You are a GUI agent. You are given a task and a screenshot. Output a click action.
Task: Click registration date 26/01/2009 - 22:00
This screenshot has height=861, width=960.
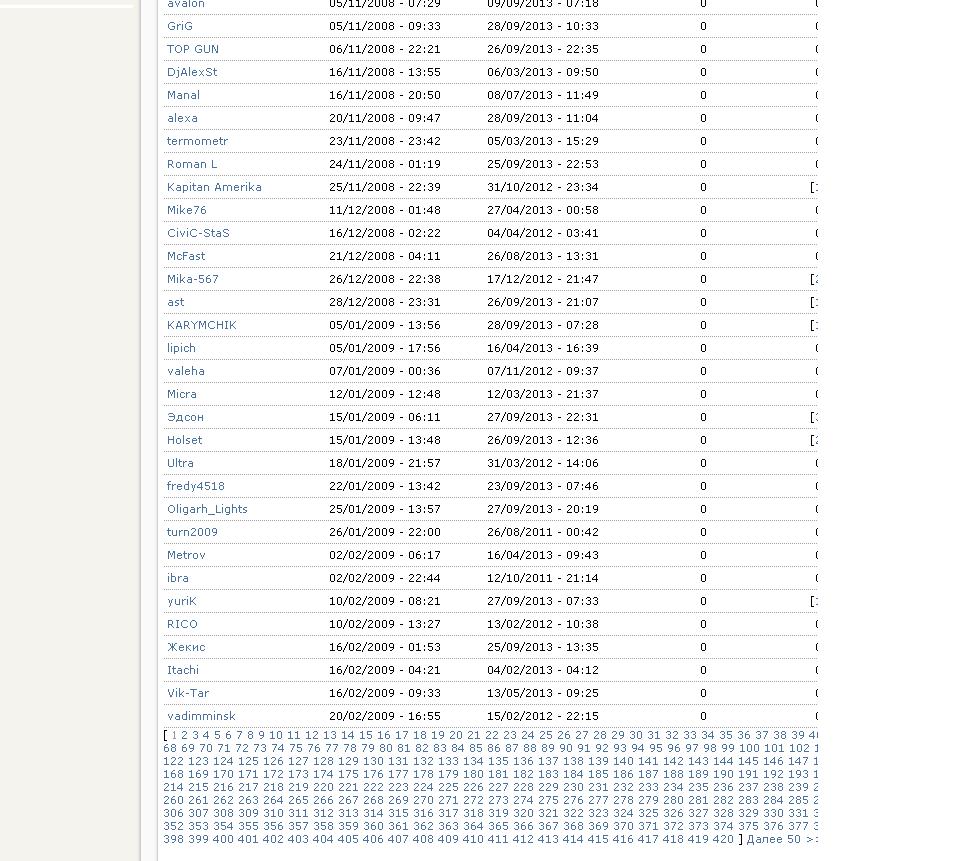pyautogui.click(x=384, y=532)
